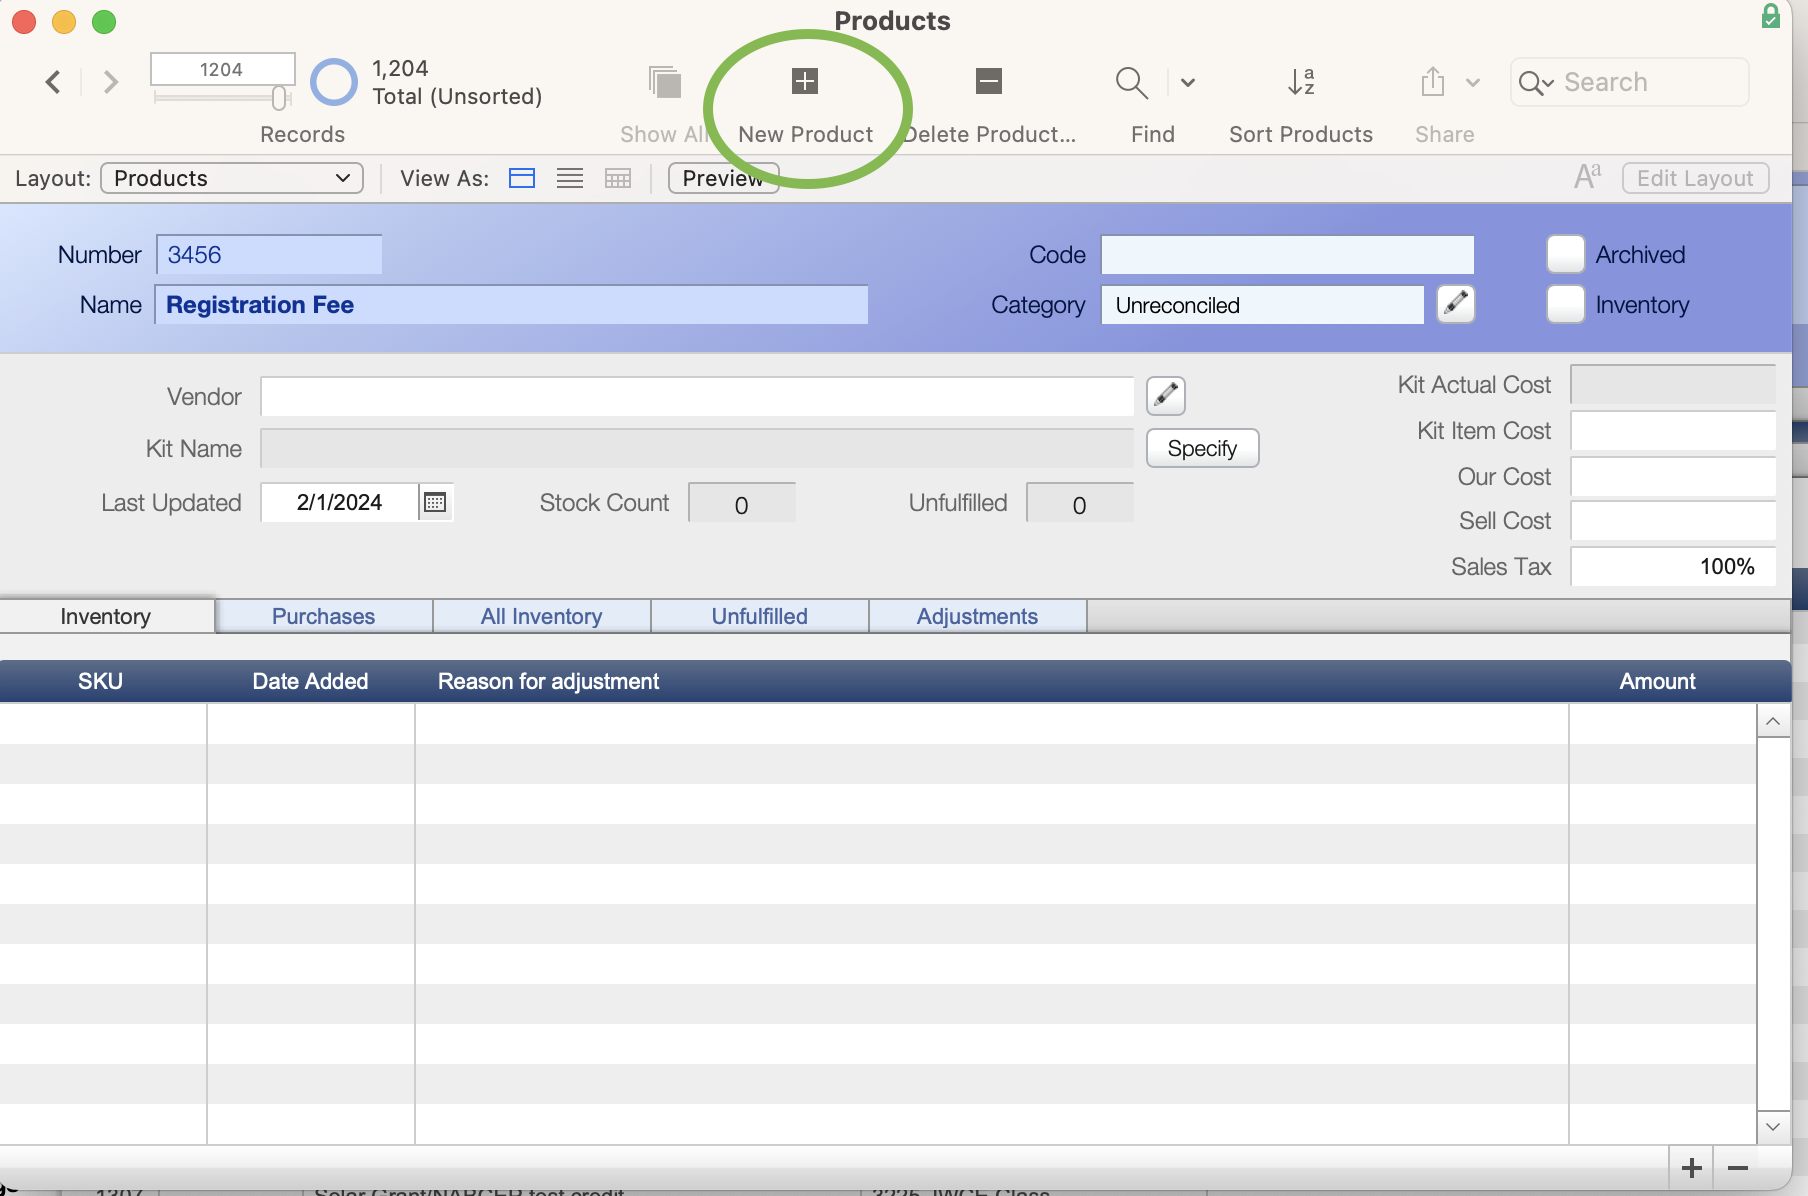This screenshot has width=1808, height=1196.
Task: Click the Reason for adjustment header
Action: 548,681
